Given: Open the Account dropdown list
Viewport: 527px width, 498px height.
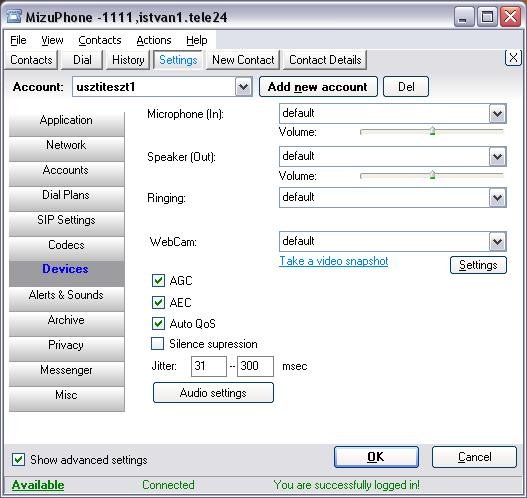Looking at the screenshot, I should [243, 87].
